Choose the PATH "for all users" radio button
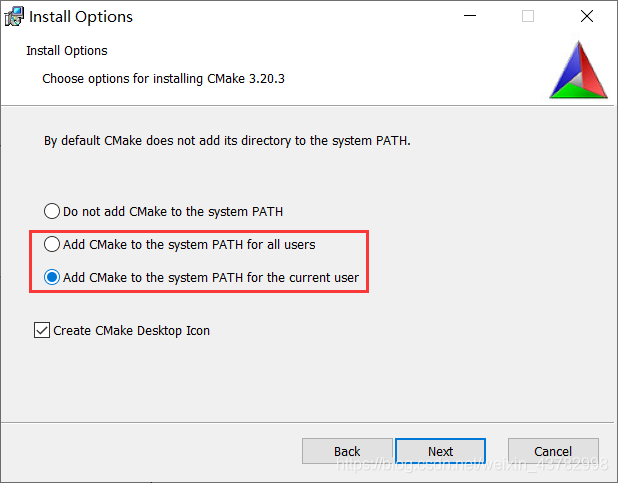618x483 pixels. click(x=52, y=244)
